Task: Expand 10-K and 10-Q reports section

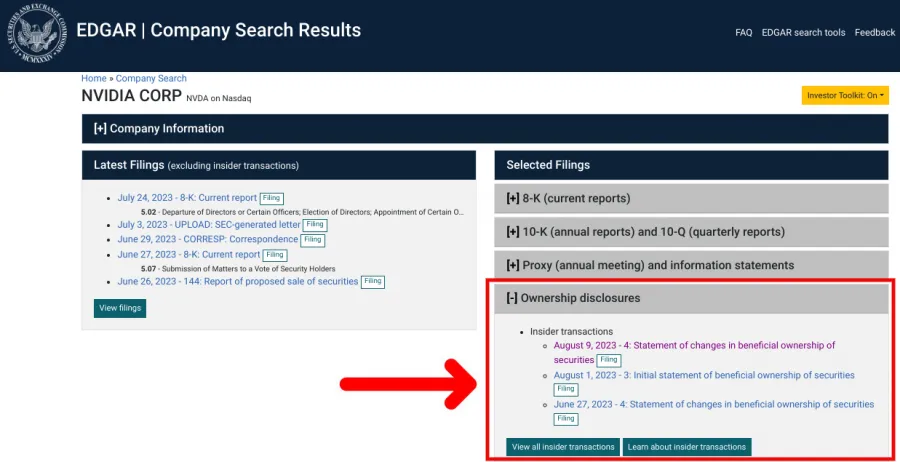Action: coord(645,232)
